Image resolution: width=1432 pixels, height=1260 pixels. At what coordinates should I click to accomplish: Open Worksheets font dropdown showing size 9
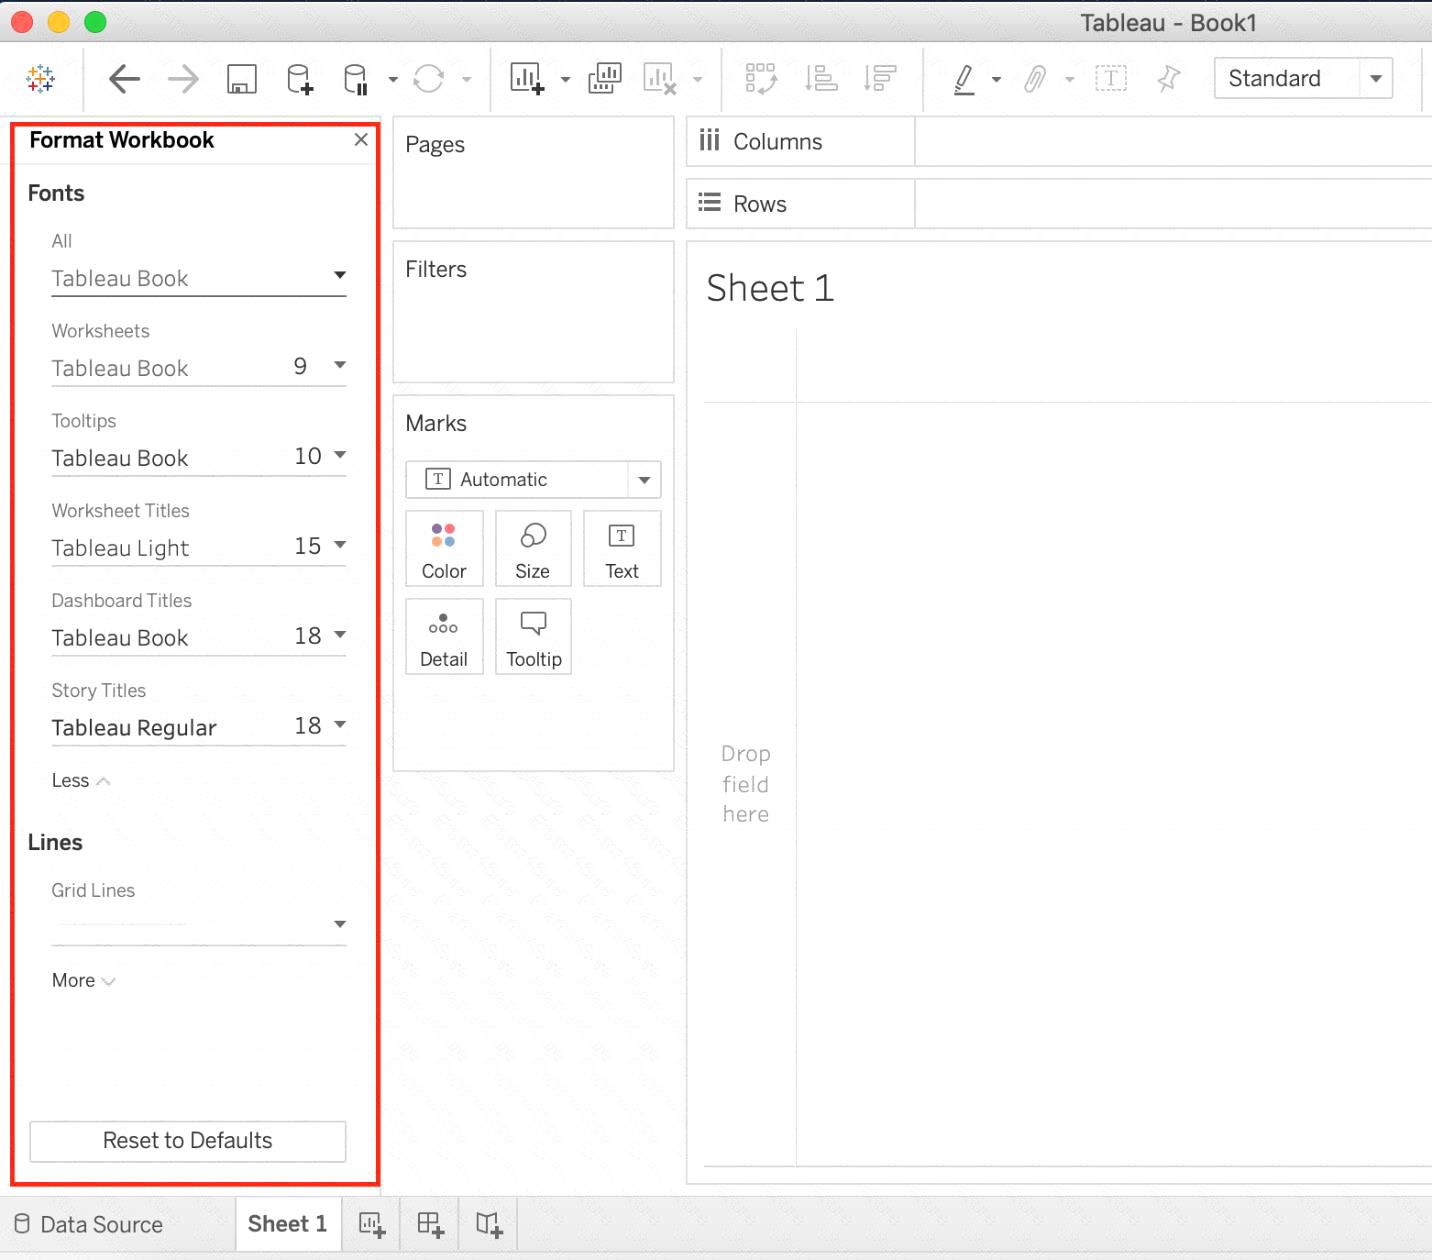click(199, 367)
